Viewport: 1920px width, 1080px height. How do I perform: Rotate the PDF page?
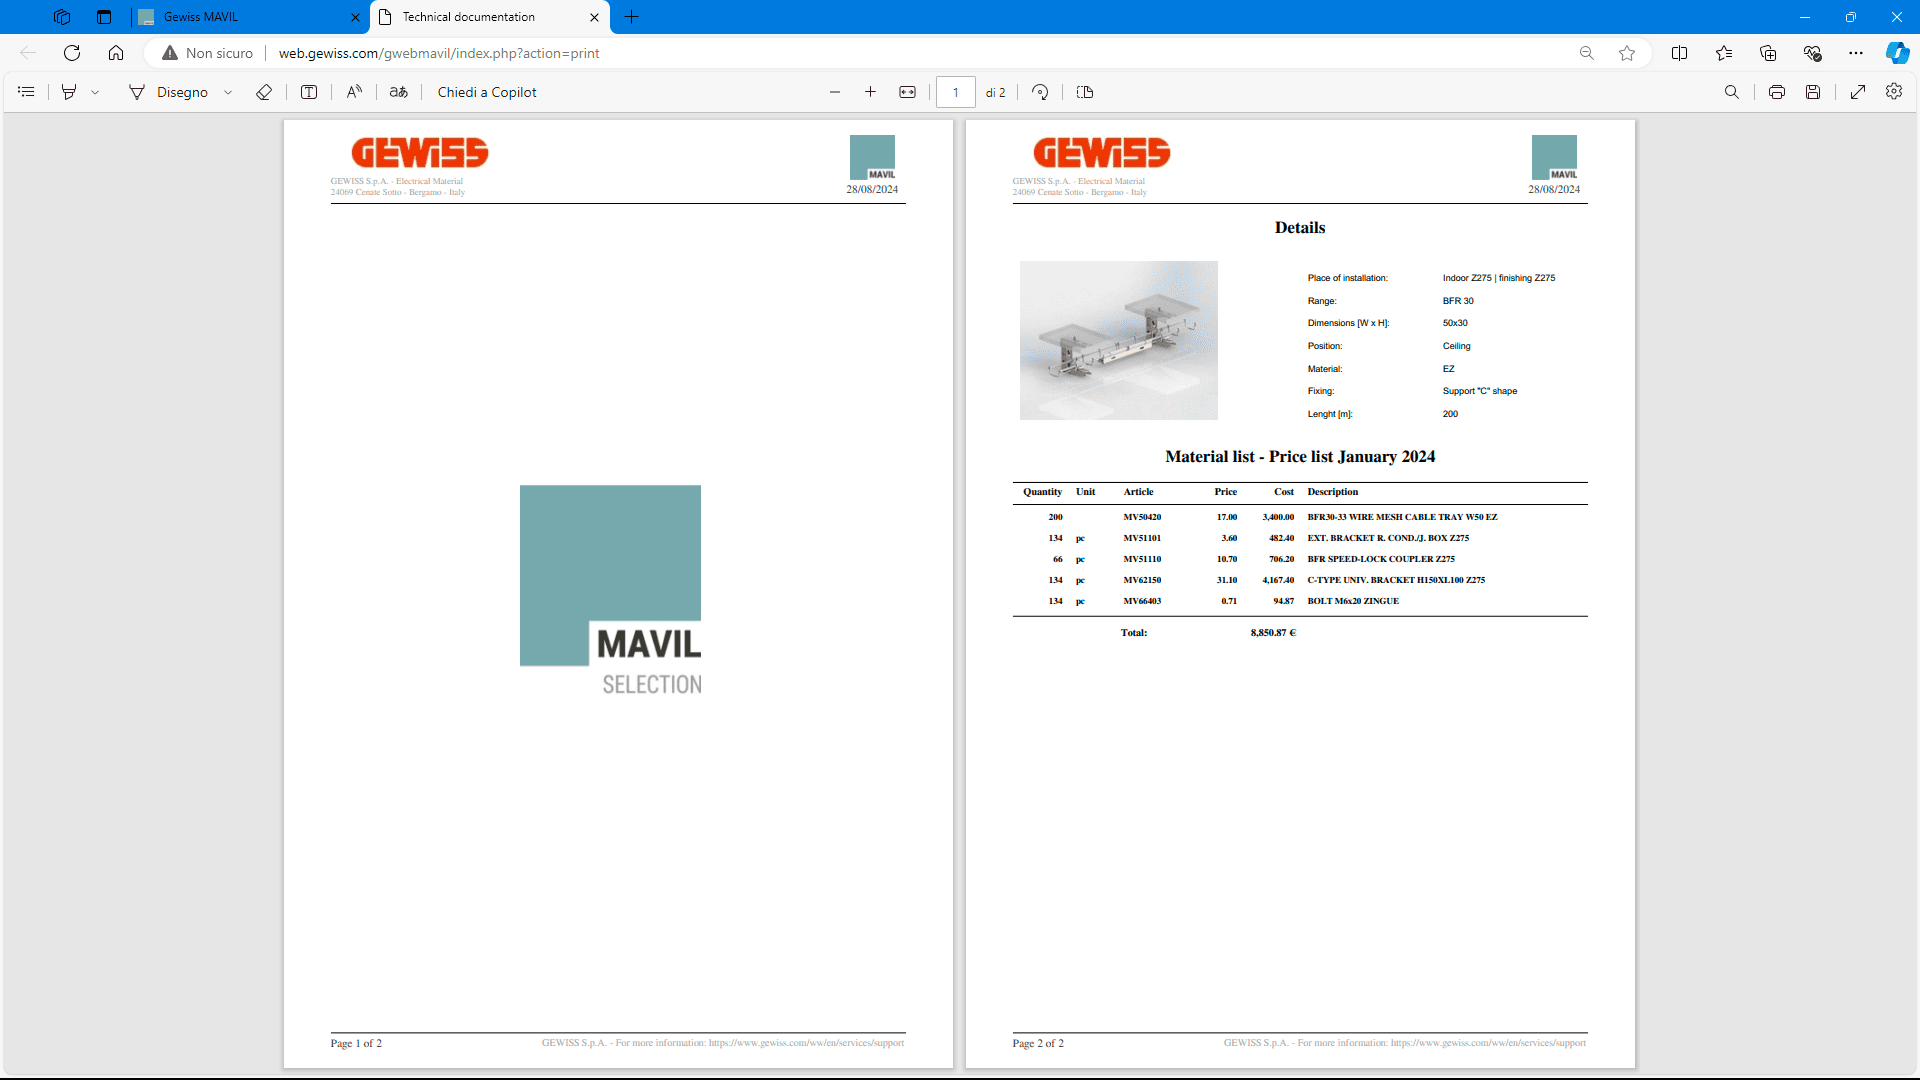click(1040, 92)
